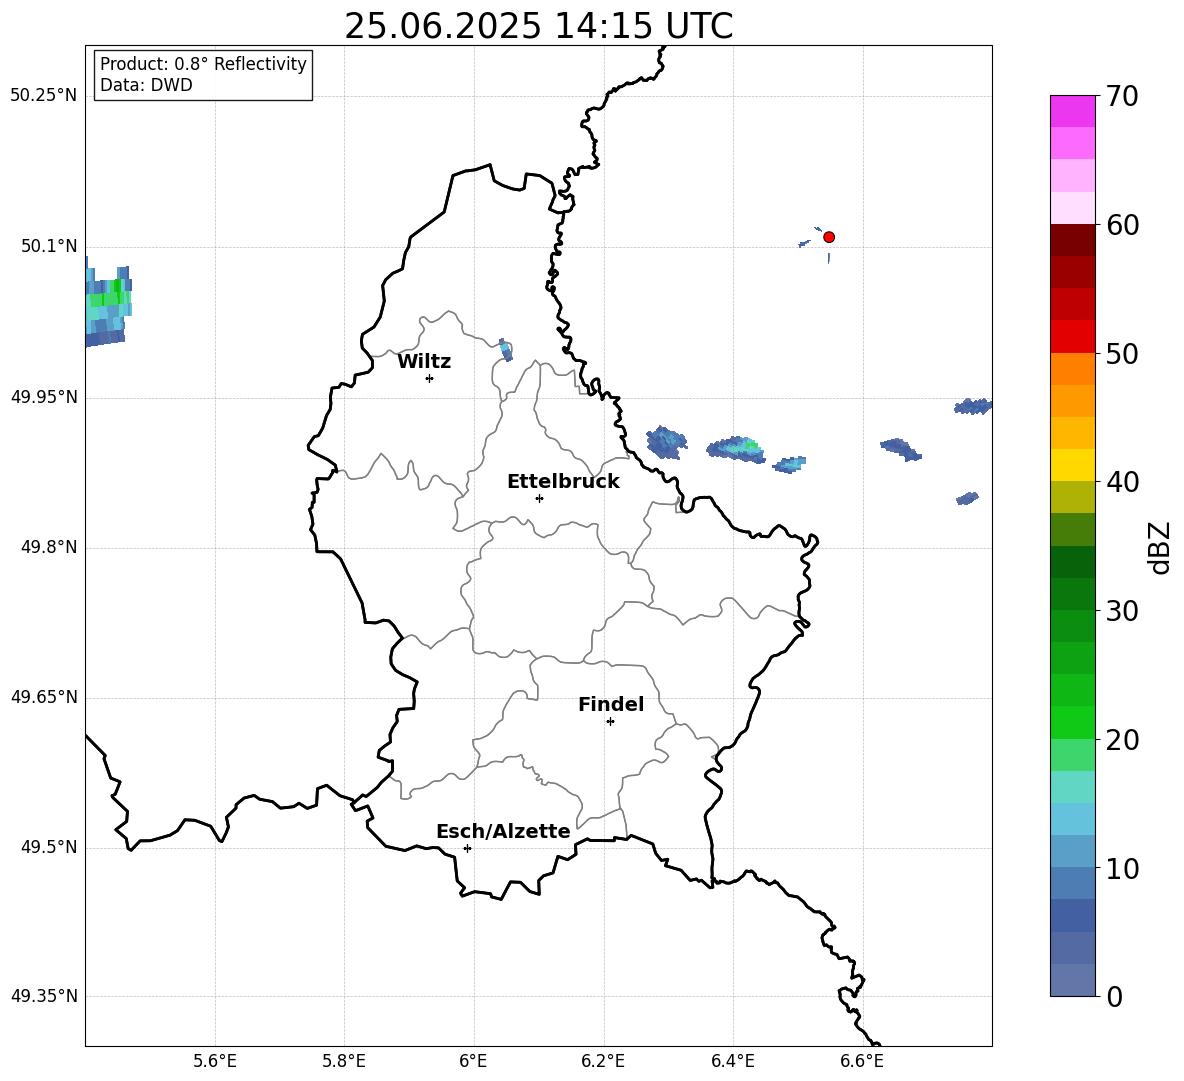Click the 5.8°E longitude label
Screen dimensions: 1184x1081
pyautogui.click(x=344, y=1061)
